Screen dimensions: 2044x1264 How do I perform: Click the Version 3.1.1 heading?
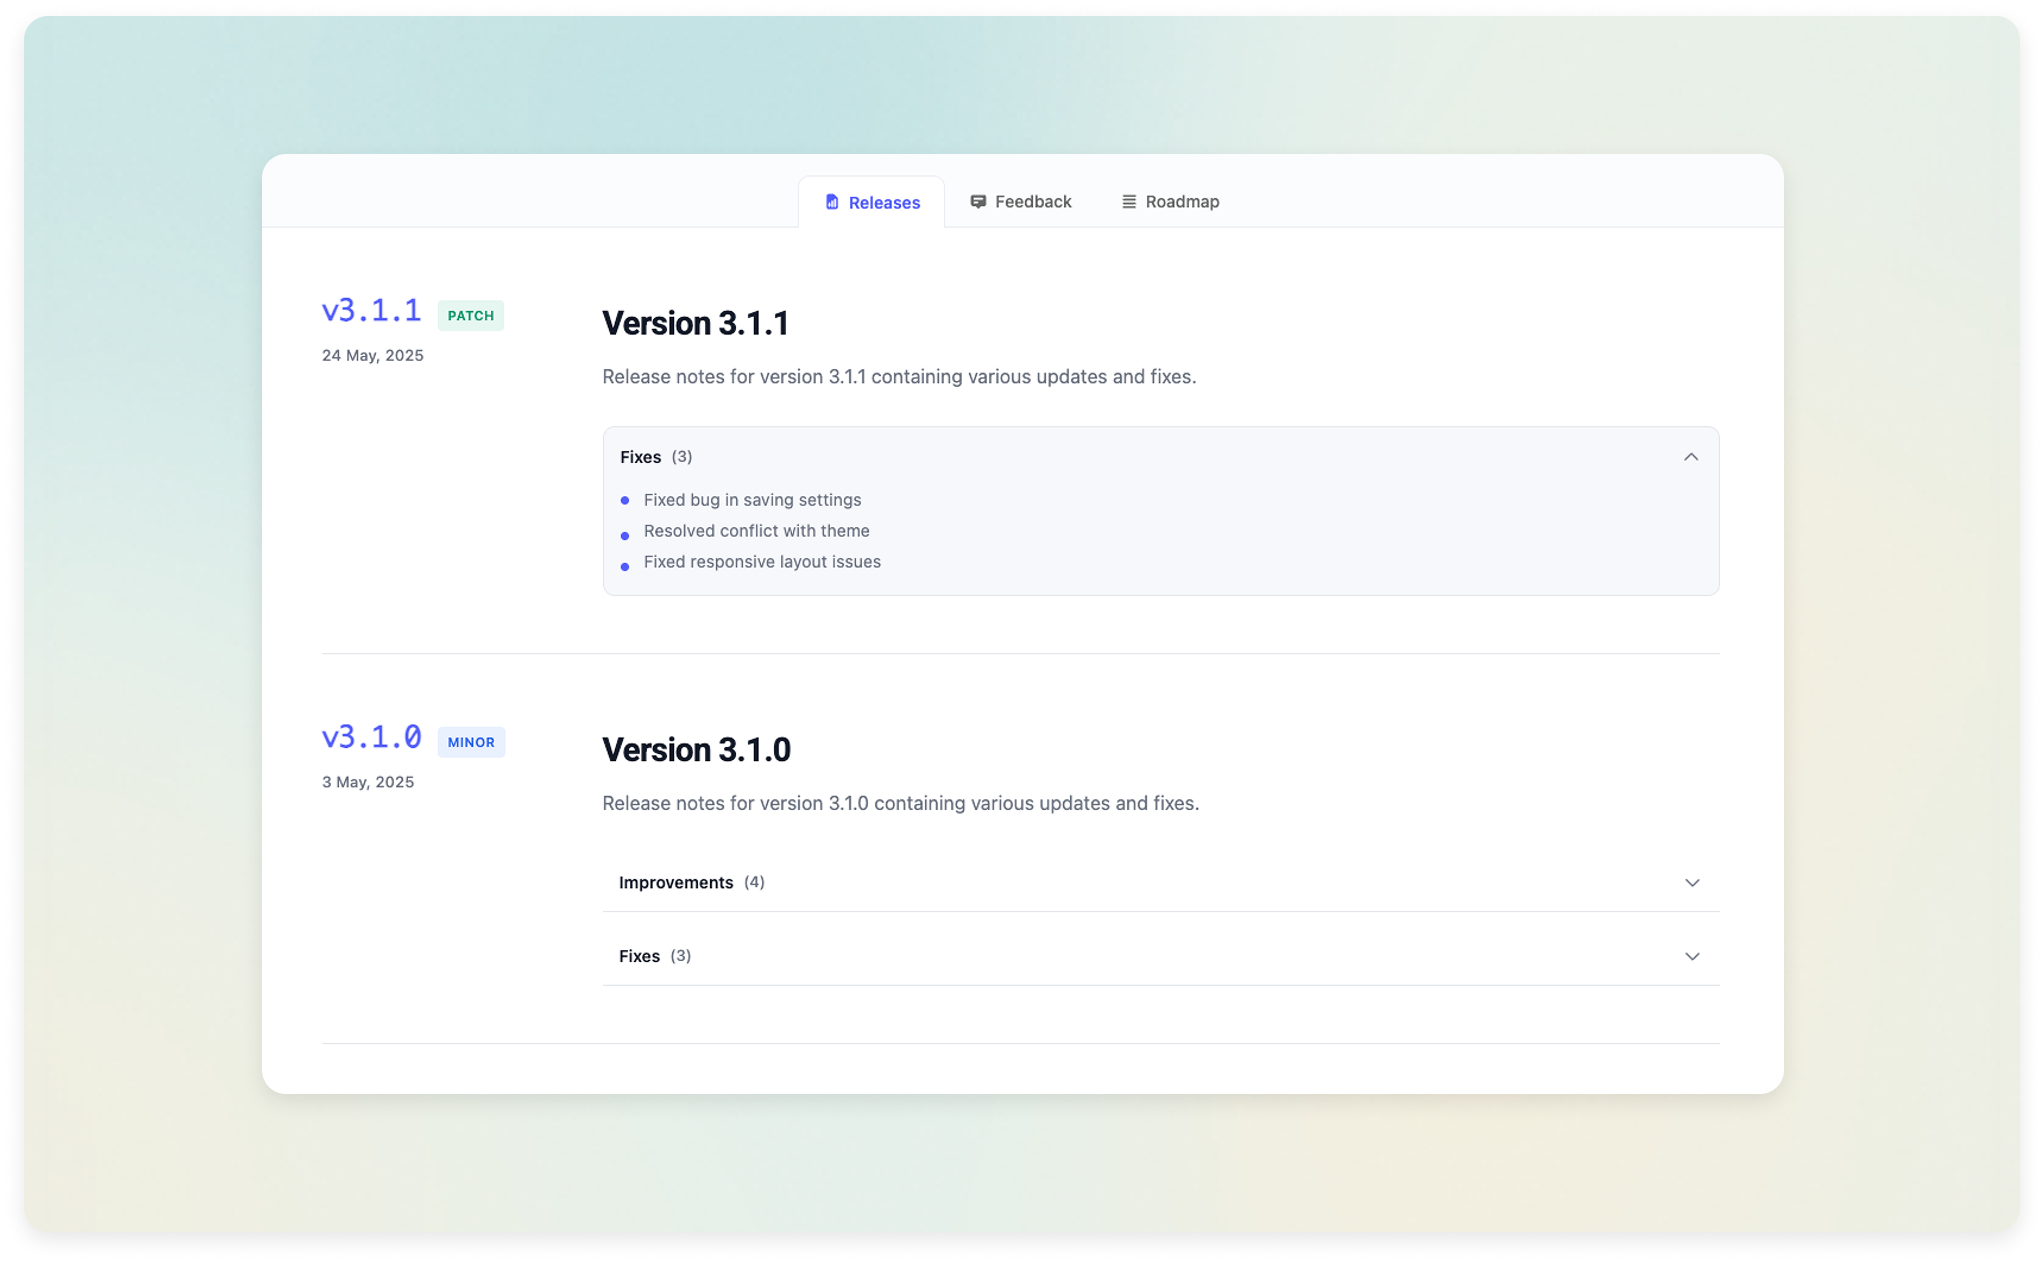pos(695,322)
